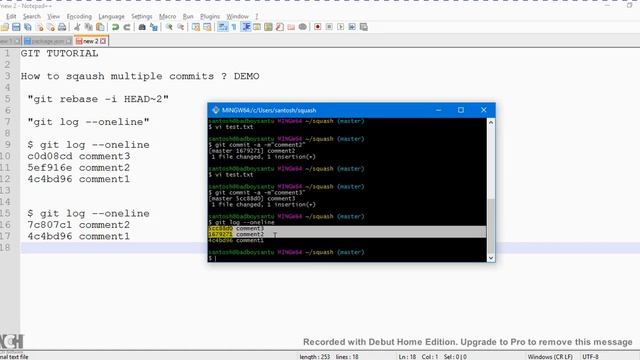The image size is (640, 360).
Task: Open Find with the binoculars icon
Action: tap(142, 27)
